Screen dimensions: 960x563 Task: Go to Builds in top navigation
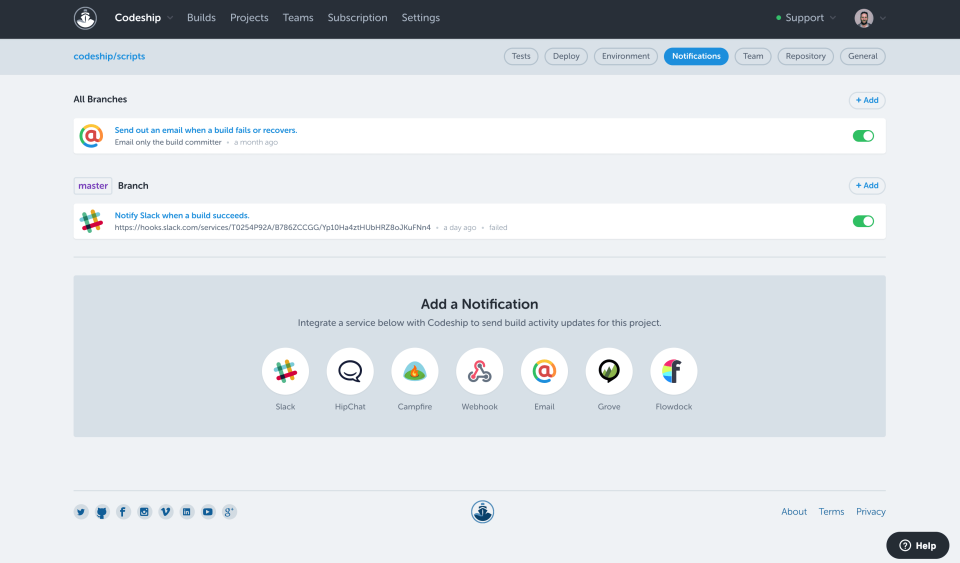201,18
